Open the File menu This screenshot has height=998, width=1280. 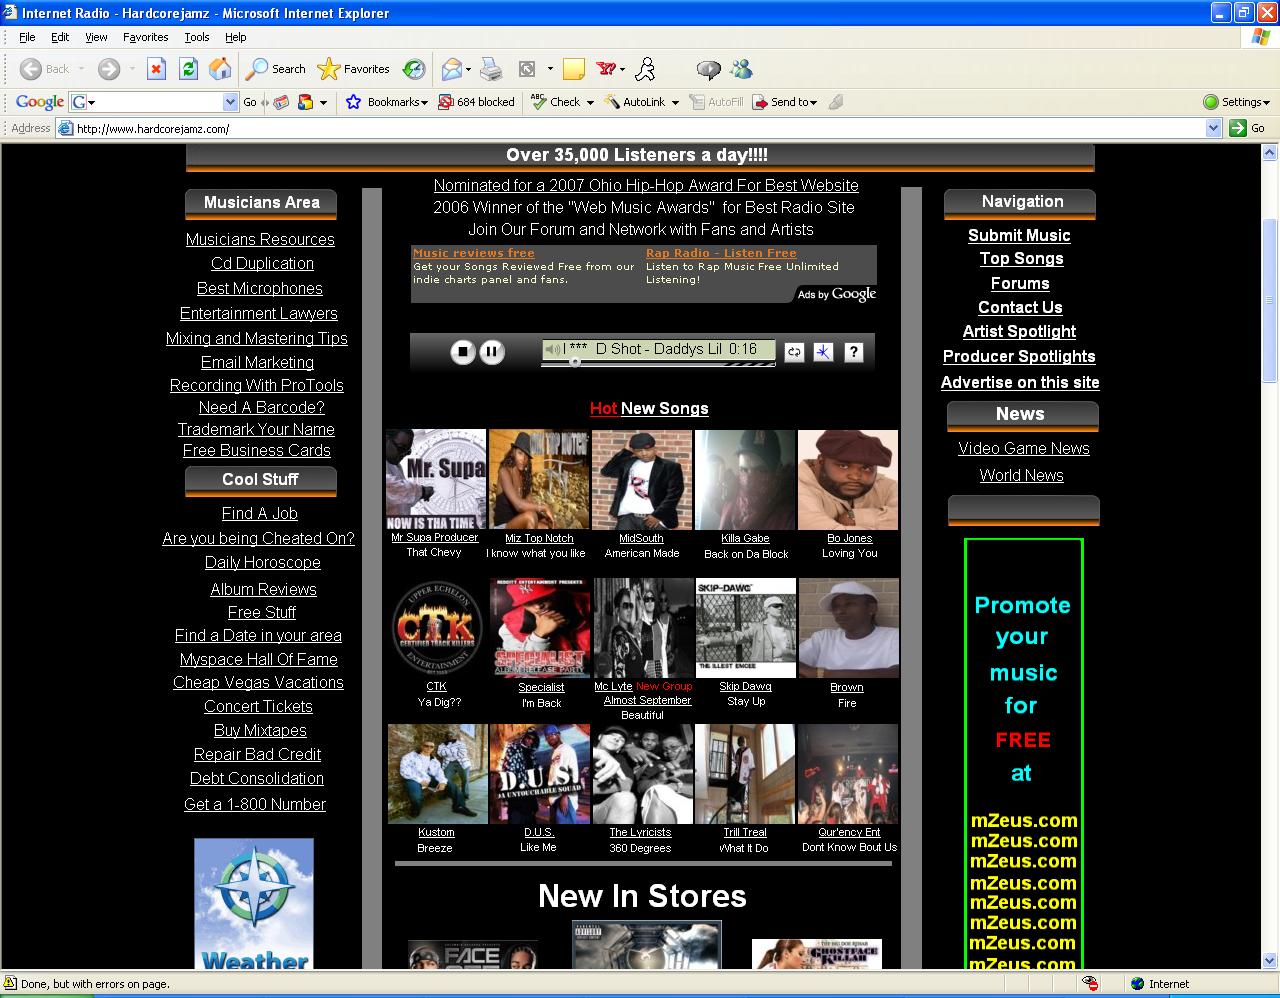(x=27, y=37)
